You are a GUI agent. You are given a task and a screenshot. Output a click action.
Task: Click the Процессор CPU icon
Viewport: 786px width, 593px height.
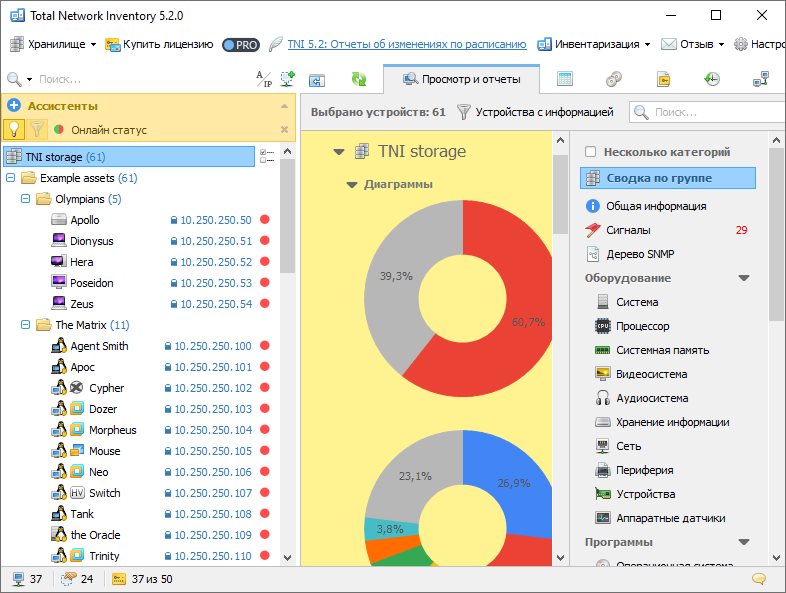click(603, 326)
